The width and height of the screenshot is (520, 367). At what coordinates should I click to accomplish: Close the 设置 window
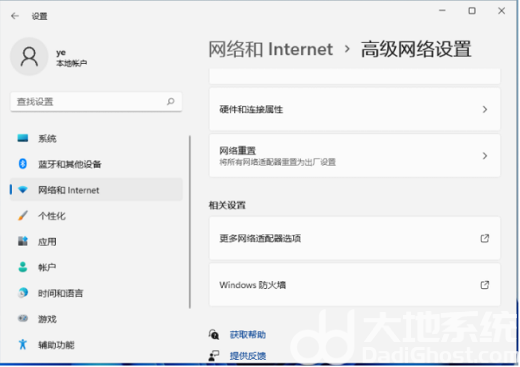point(501,11)
